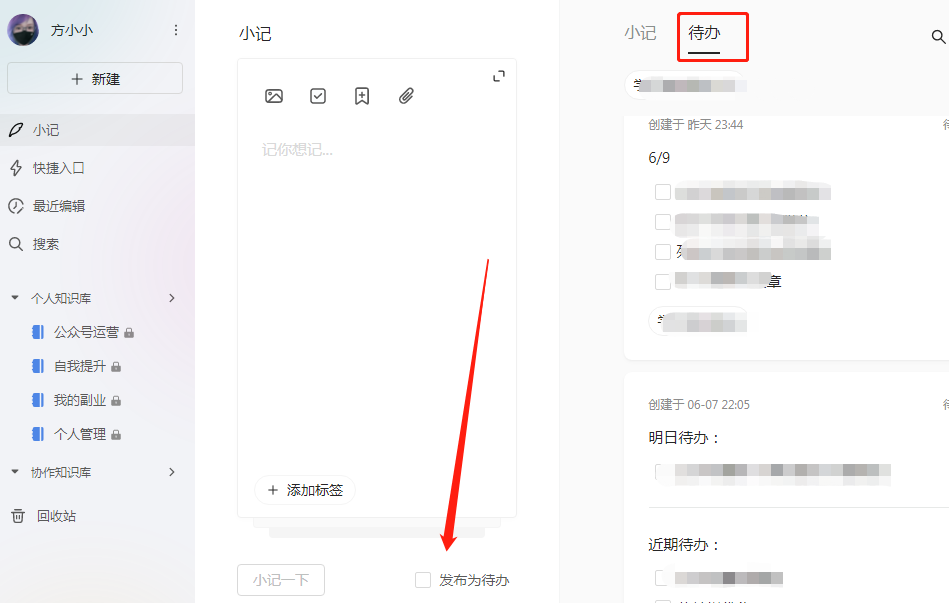Open the three-dot menu beside 方小小
The width and height of the screenshot is (949, 603).
tap(176, 30)
